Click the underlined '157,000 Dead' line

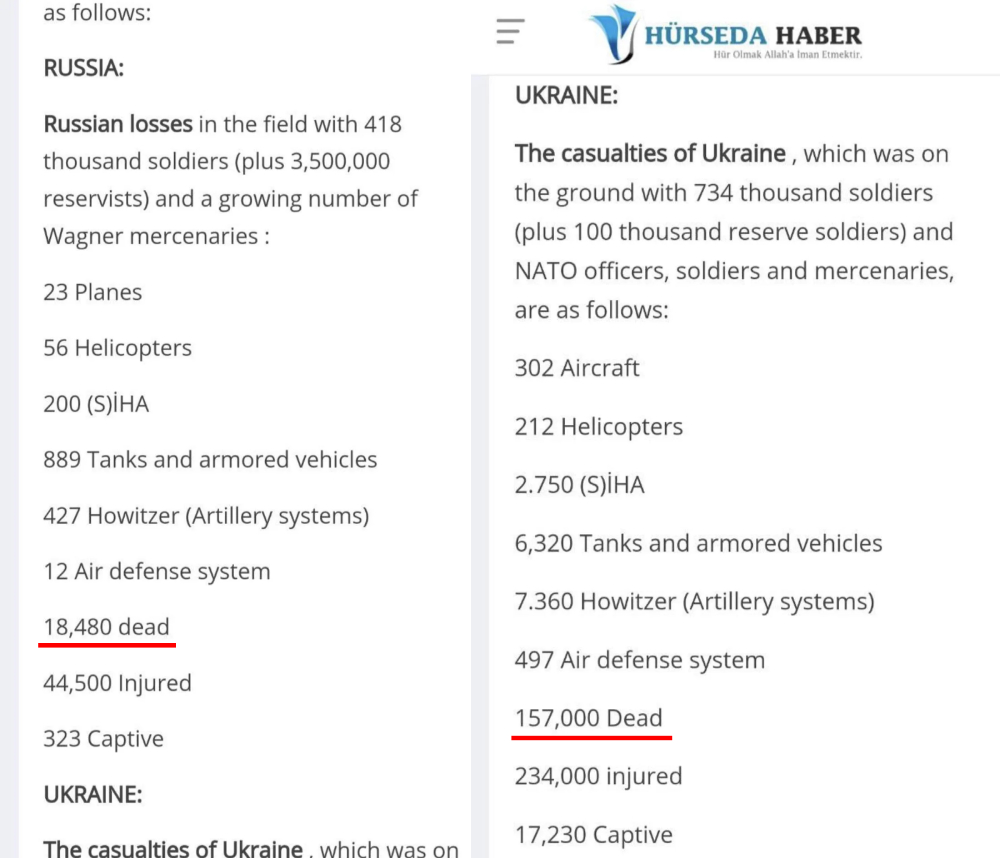[589, 718]
